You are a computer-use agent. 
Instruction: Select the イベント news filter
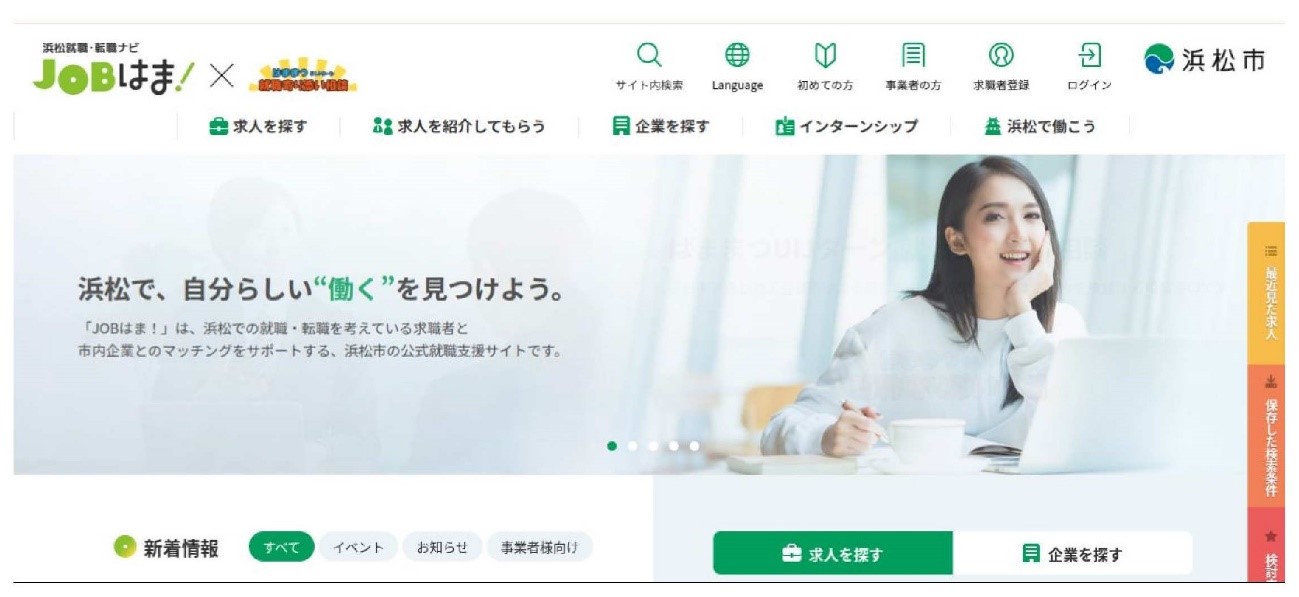[358, 547]
